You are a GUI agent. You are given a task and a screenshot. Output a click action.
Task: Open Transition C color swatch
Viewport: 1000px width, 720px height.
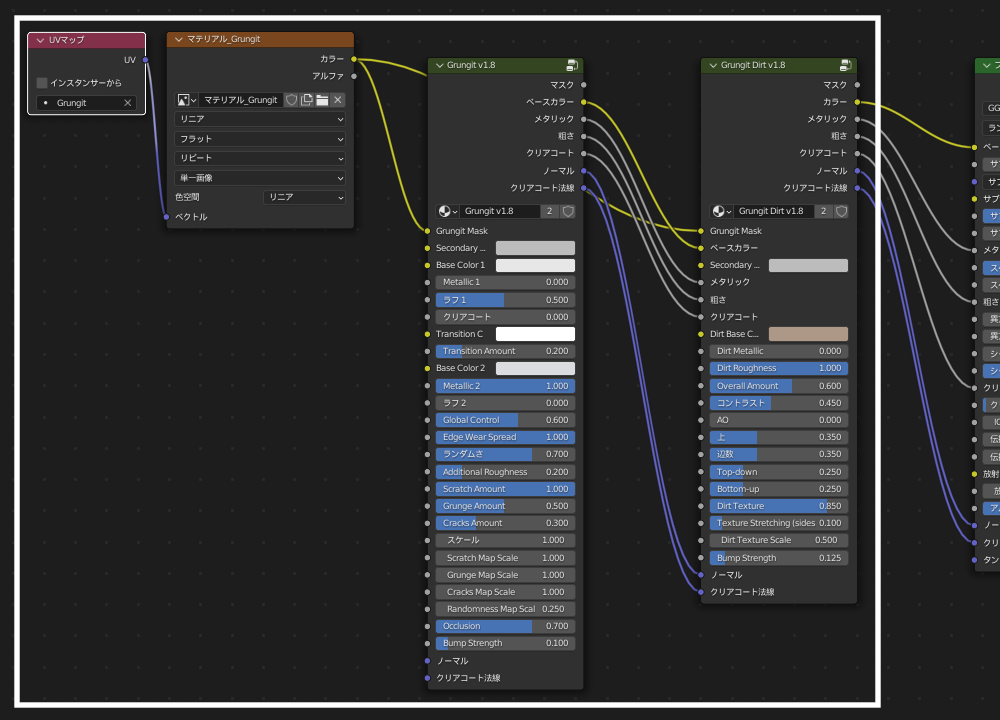click(535, 334)
